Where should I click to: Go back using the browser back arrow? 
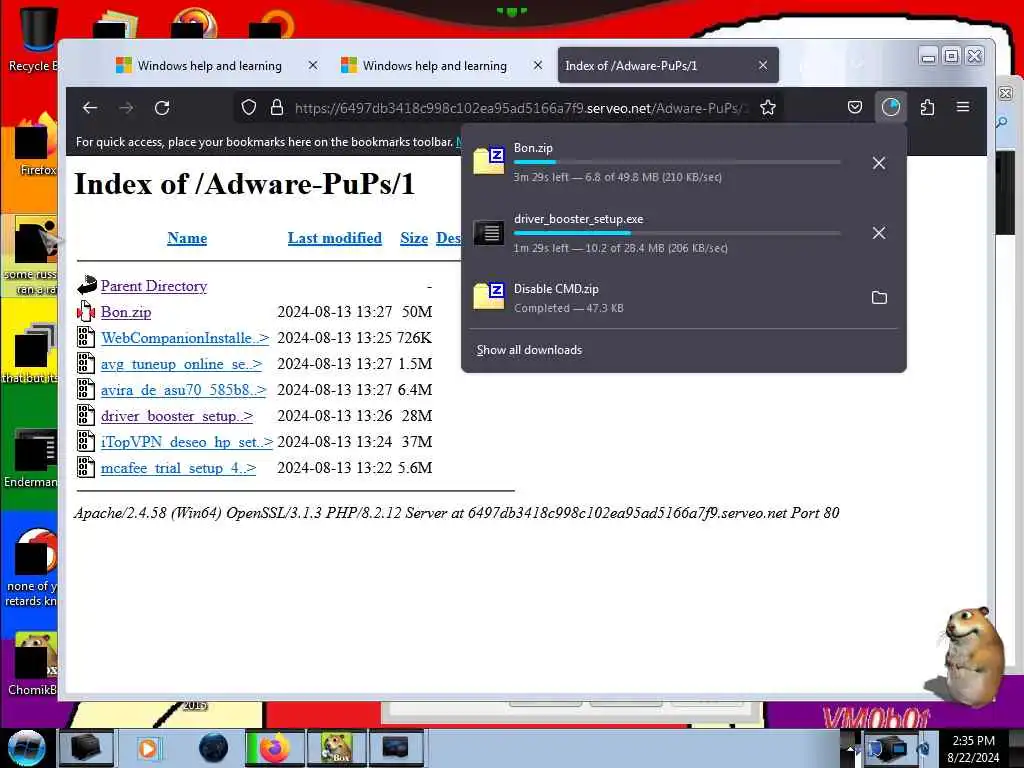(90, 108)
